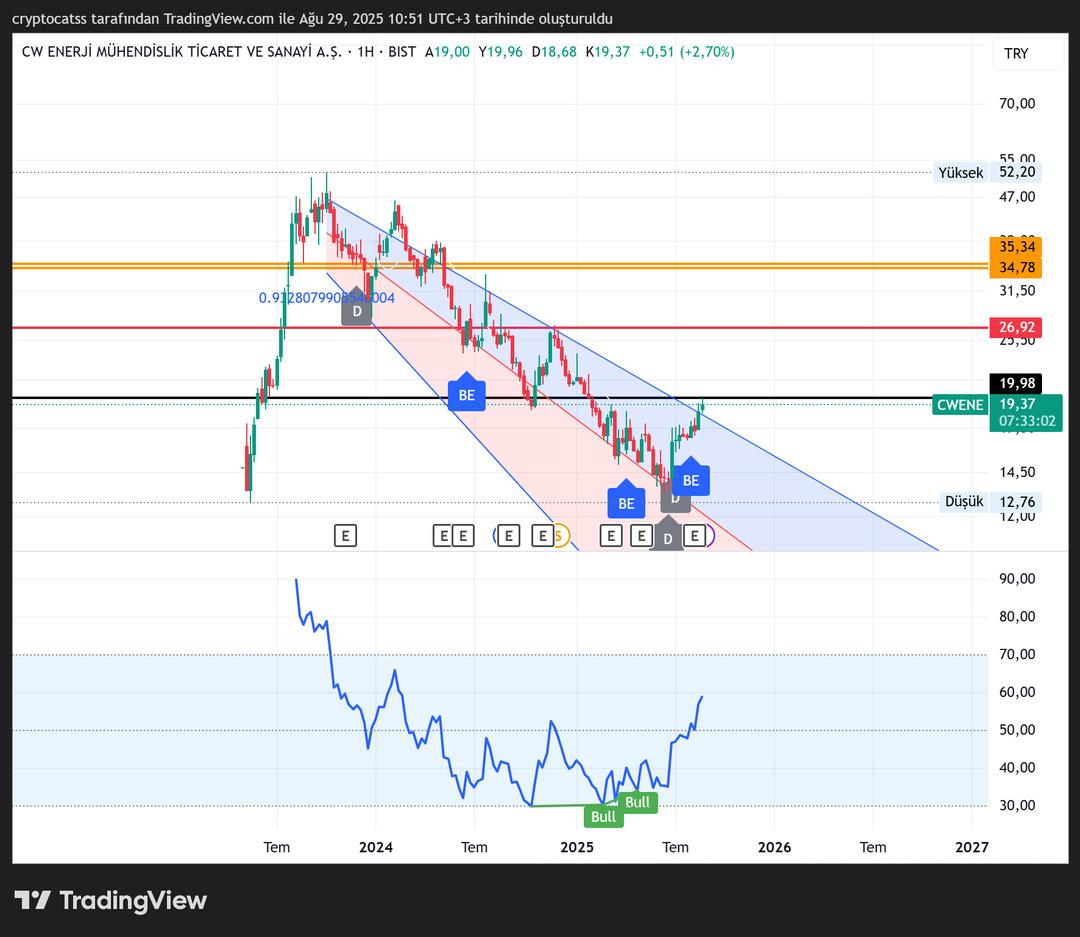
Task: Click the rightmost BE marker near mid-2025
Action: (x=691, y=478)
